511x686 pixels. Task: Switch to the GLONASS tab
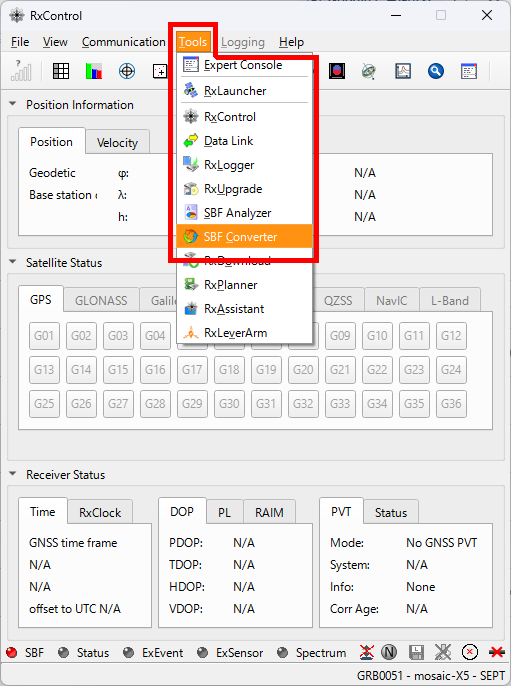pyautogui.click(x=101, y=300)
